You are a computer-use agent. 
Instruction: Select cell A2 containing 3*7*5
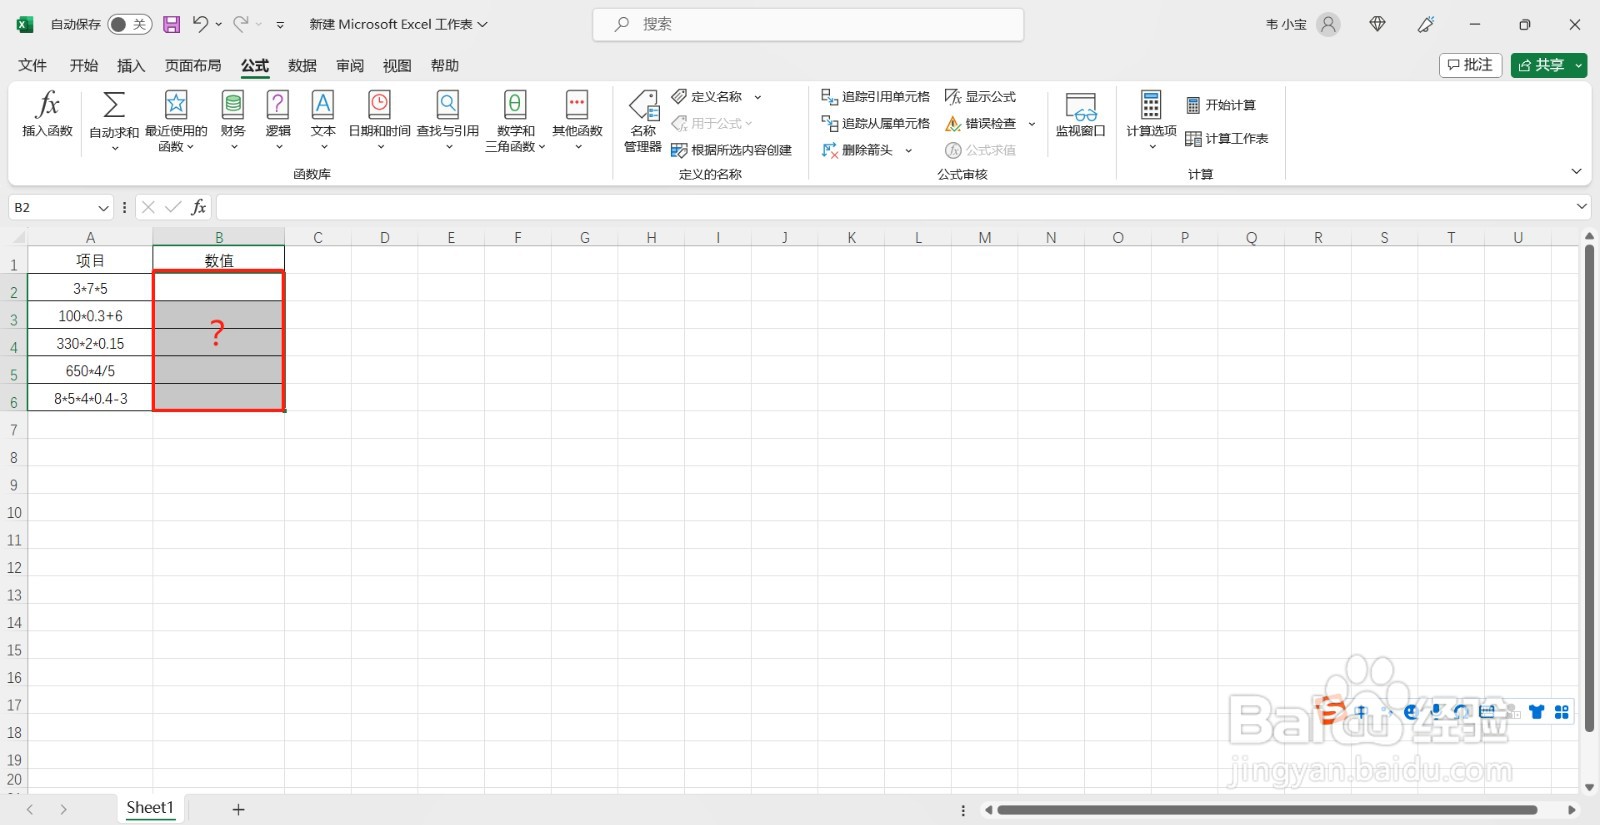pos(90,288)
